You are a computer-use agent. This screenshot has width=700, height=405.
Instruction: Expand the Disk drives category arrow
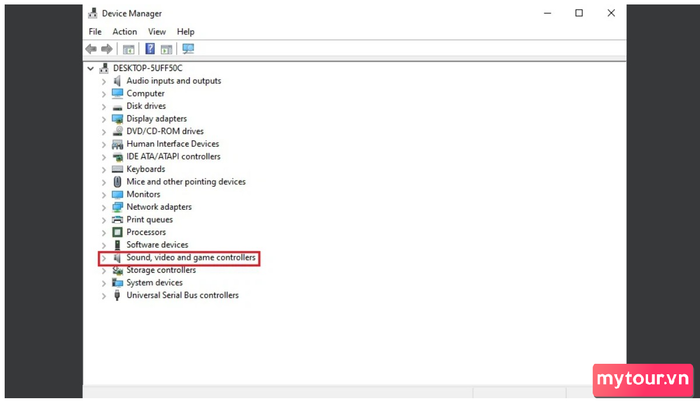pos(104,107)
